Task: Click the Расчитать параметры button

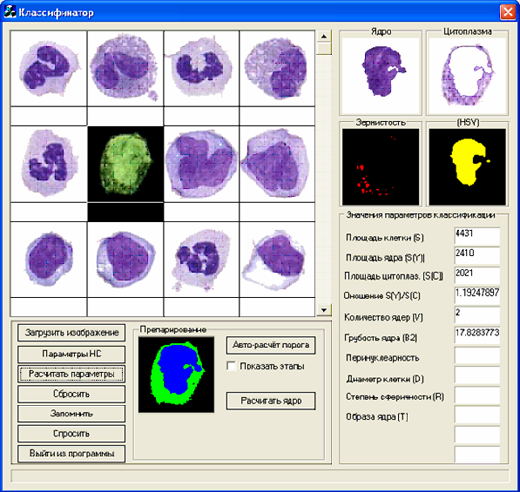Action: tap(71, 374)
